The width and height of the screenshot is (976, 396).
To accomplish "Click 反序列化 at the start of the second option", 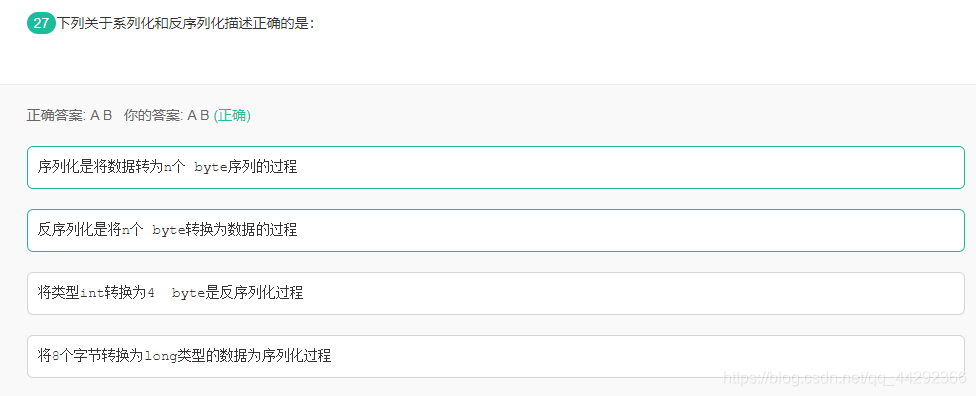I will coord(65,230).
